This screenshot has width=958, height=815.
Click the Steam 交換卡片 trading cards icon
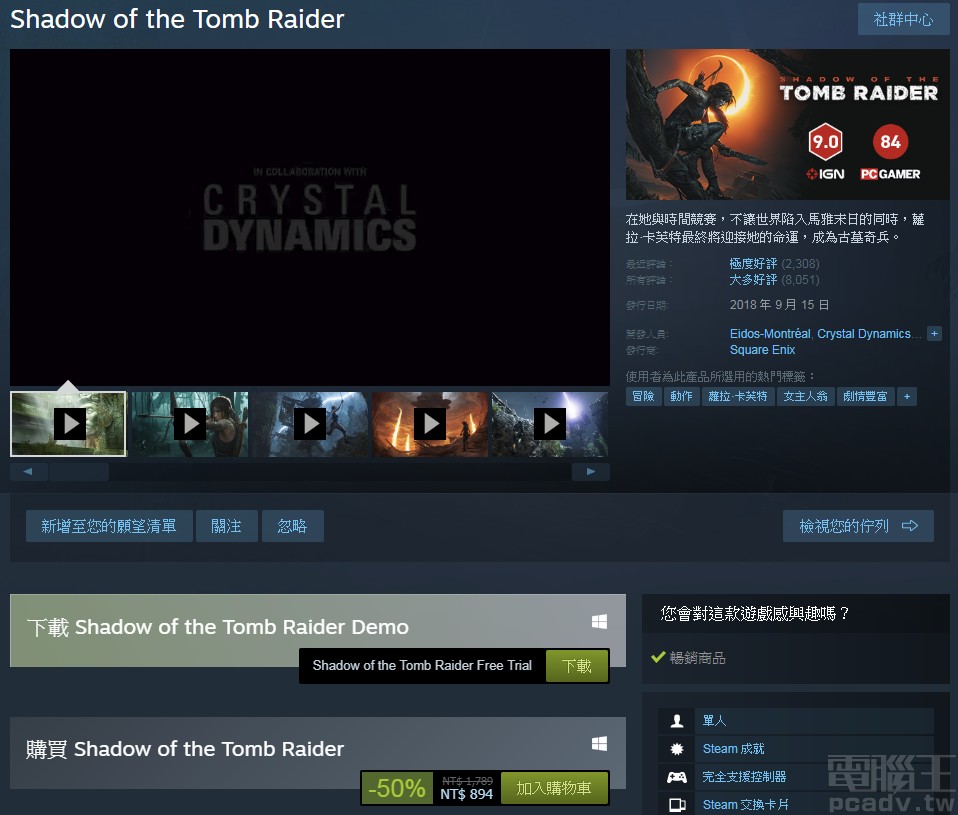(677, 804)
